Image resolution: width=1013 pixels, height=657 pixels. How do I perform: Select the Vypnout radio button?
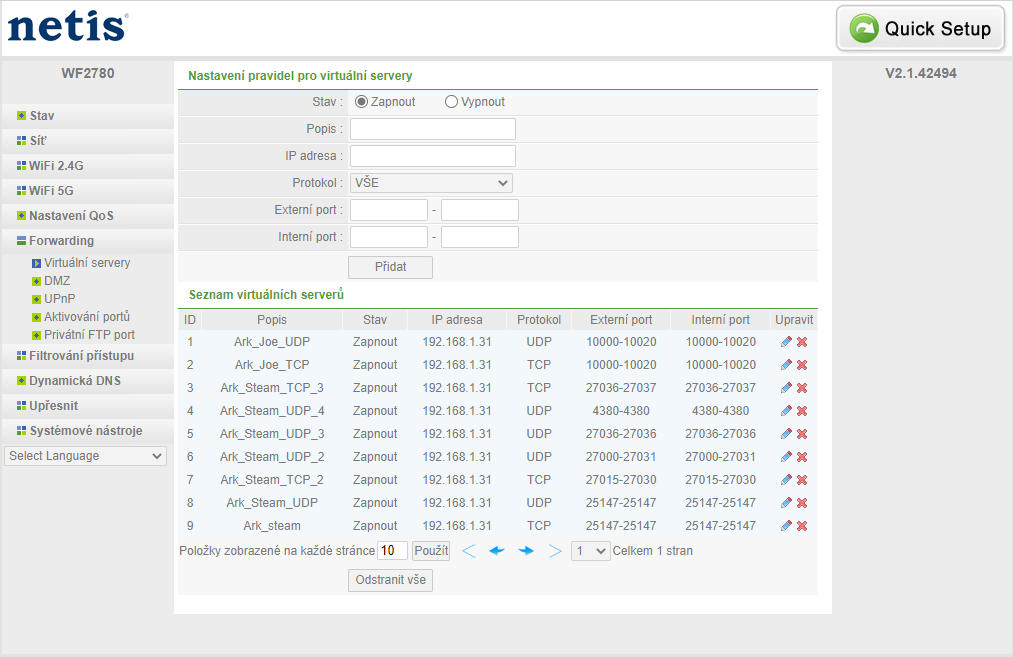pyautogui.click(x=451, y=102)
